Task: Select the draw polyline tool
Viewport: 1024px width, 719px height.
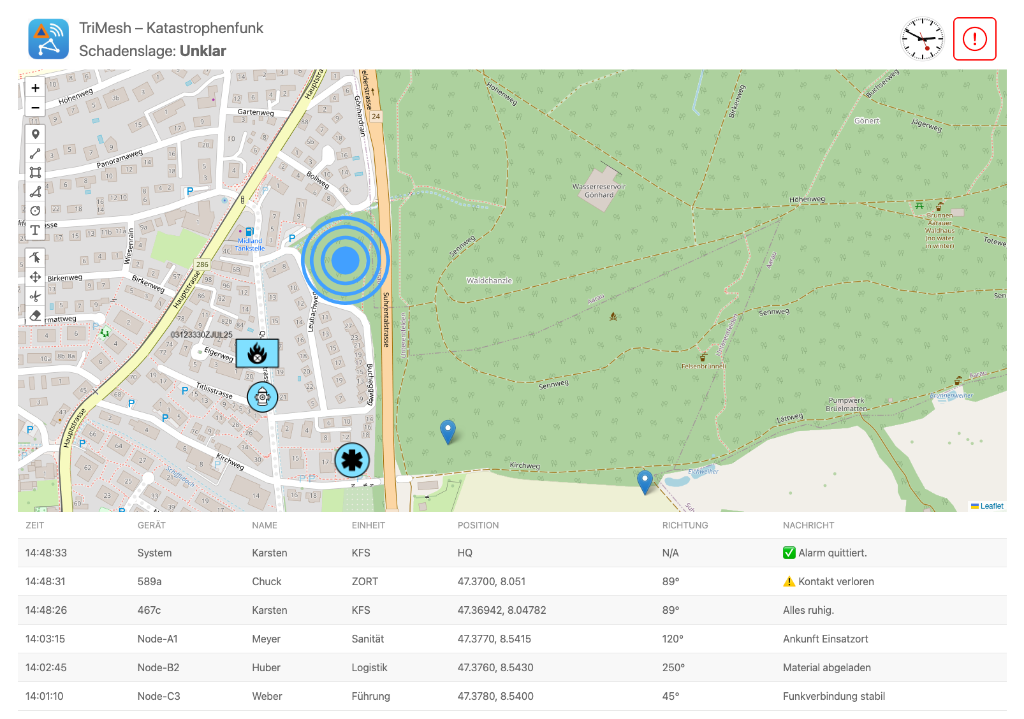Action: click(35, 153)
